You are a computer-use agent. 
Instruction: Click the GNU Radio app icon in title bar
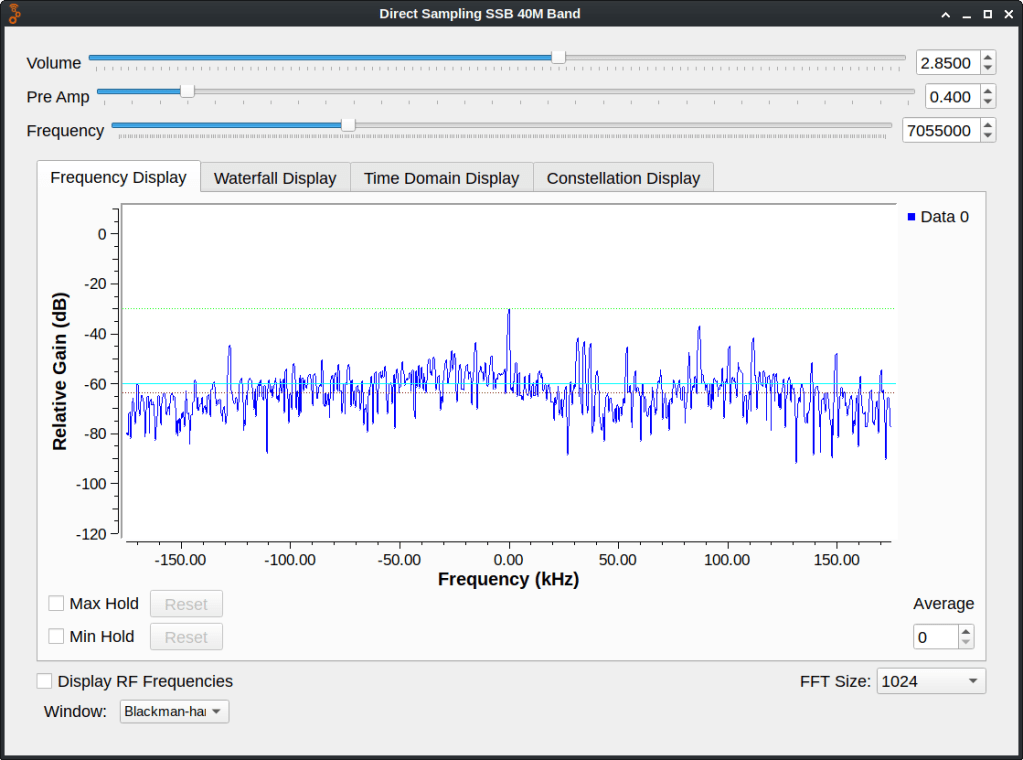click(14, 14)
